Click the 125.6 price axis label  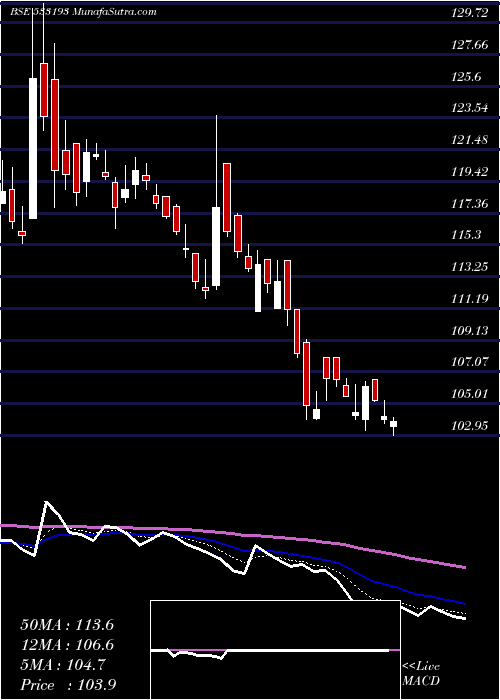coord(466,77)
